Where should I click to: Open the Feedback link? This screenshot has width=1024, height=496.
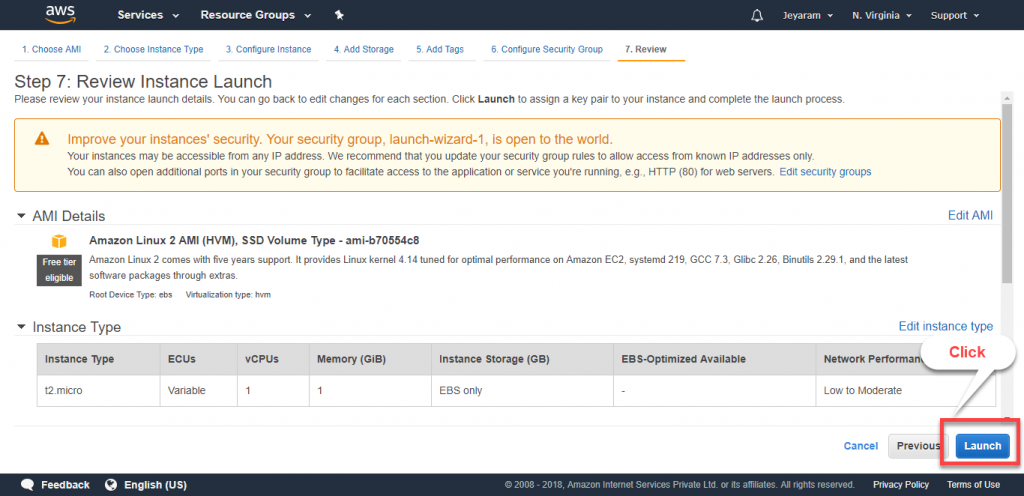tap(65, 485)
